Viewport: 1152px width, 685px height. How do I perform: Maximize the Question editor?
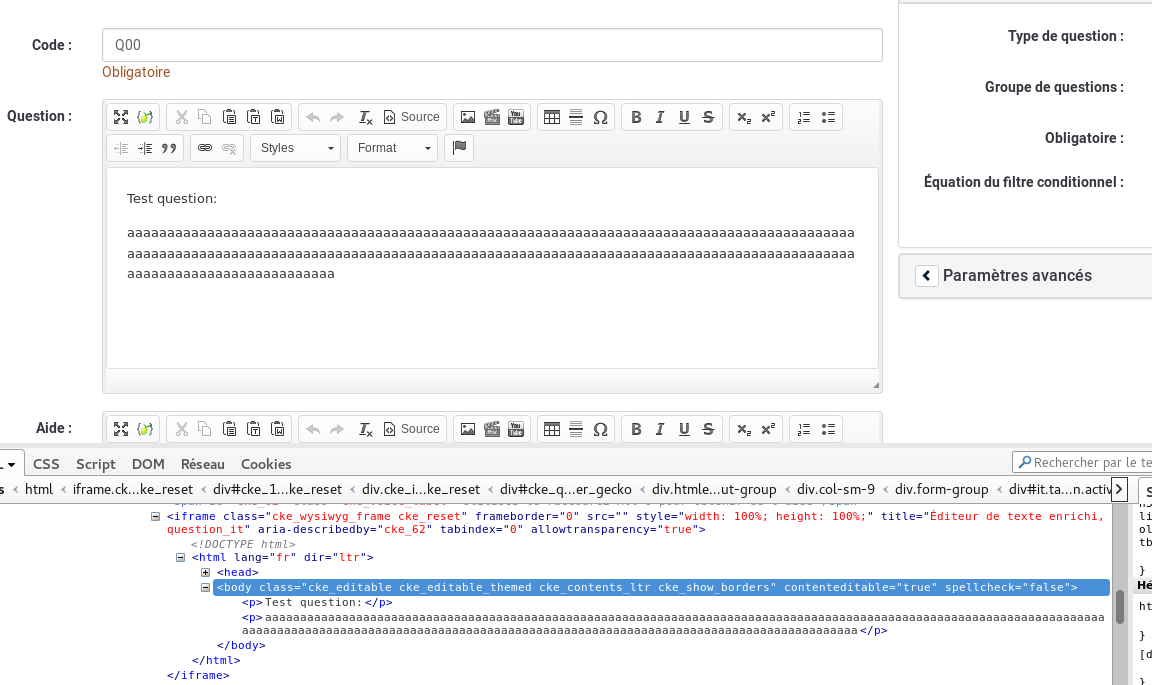coord(121,117)
